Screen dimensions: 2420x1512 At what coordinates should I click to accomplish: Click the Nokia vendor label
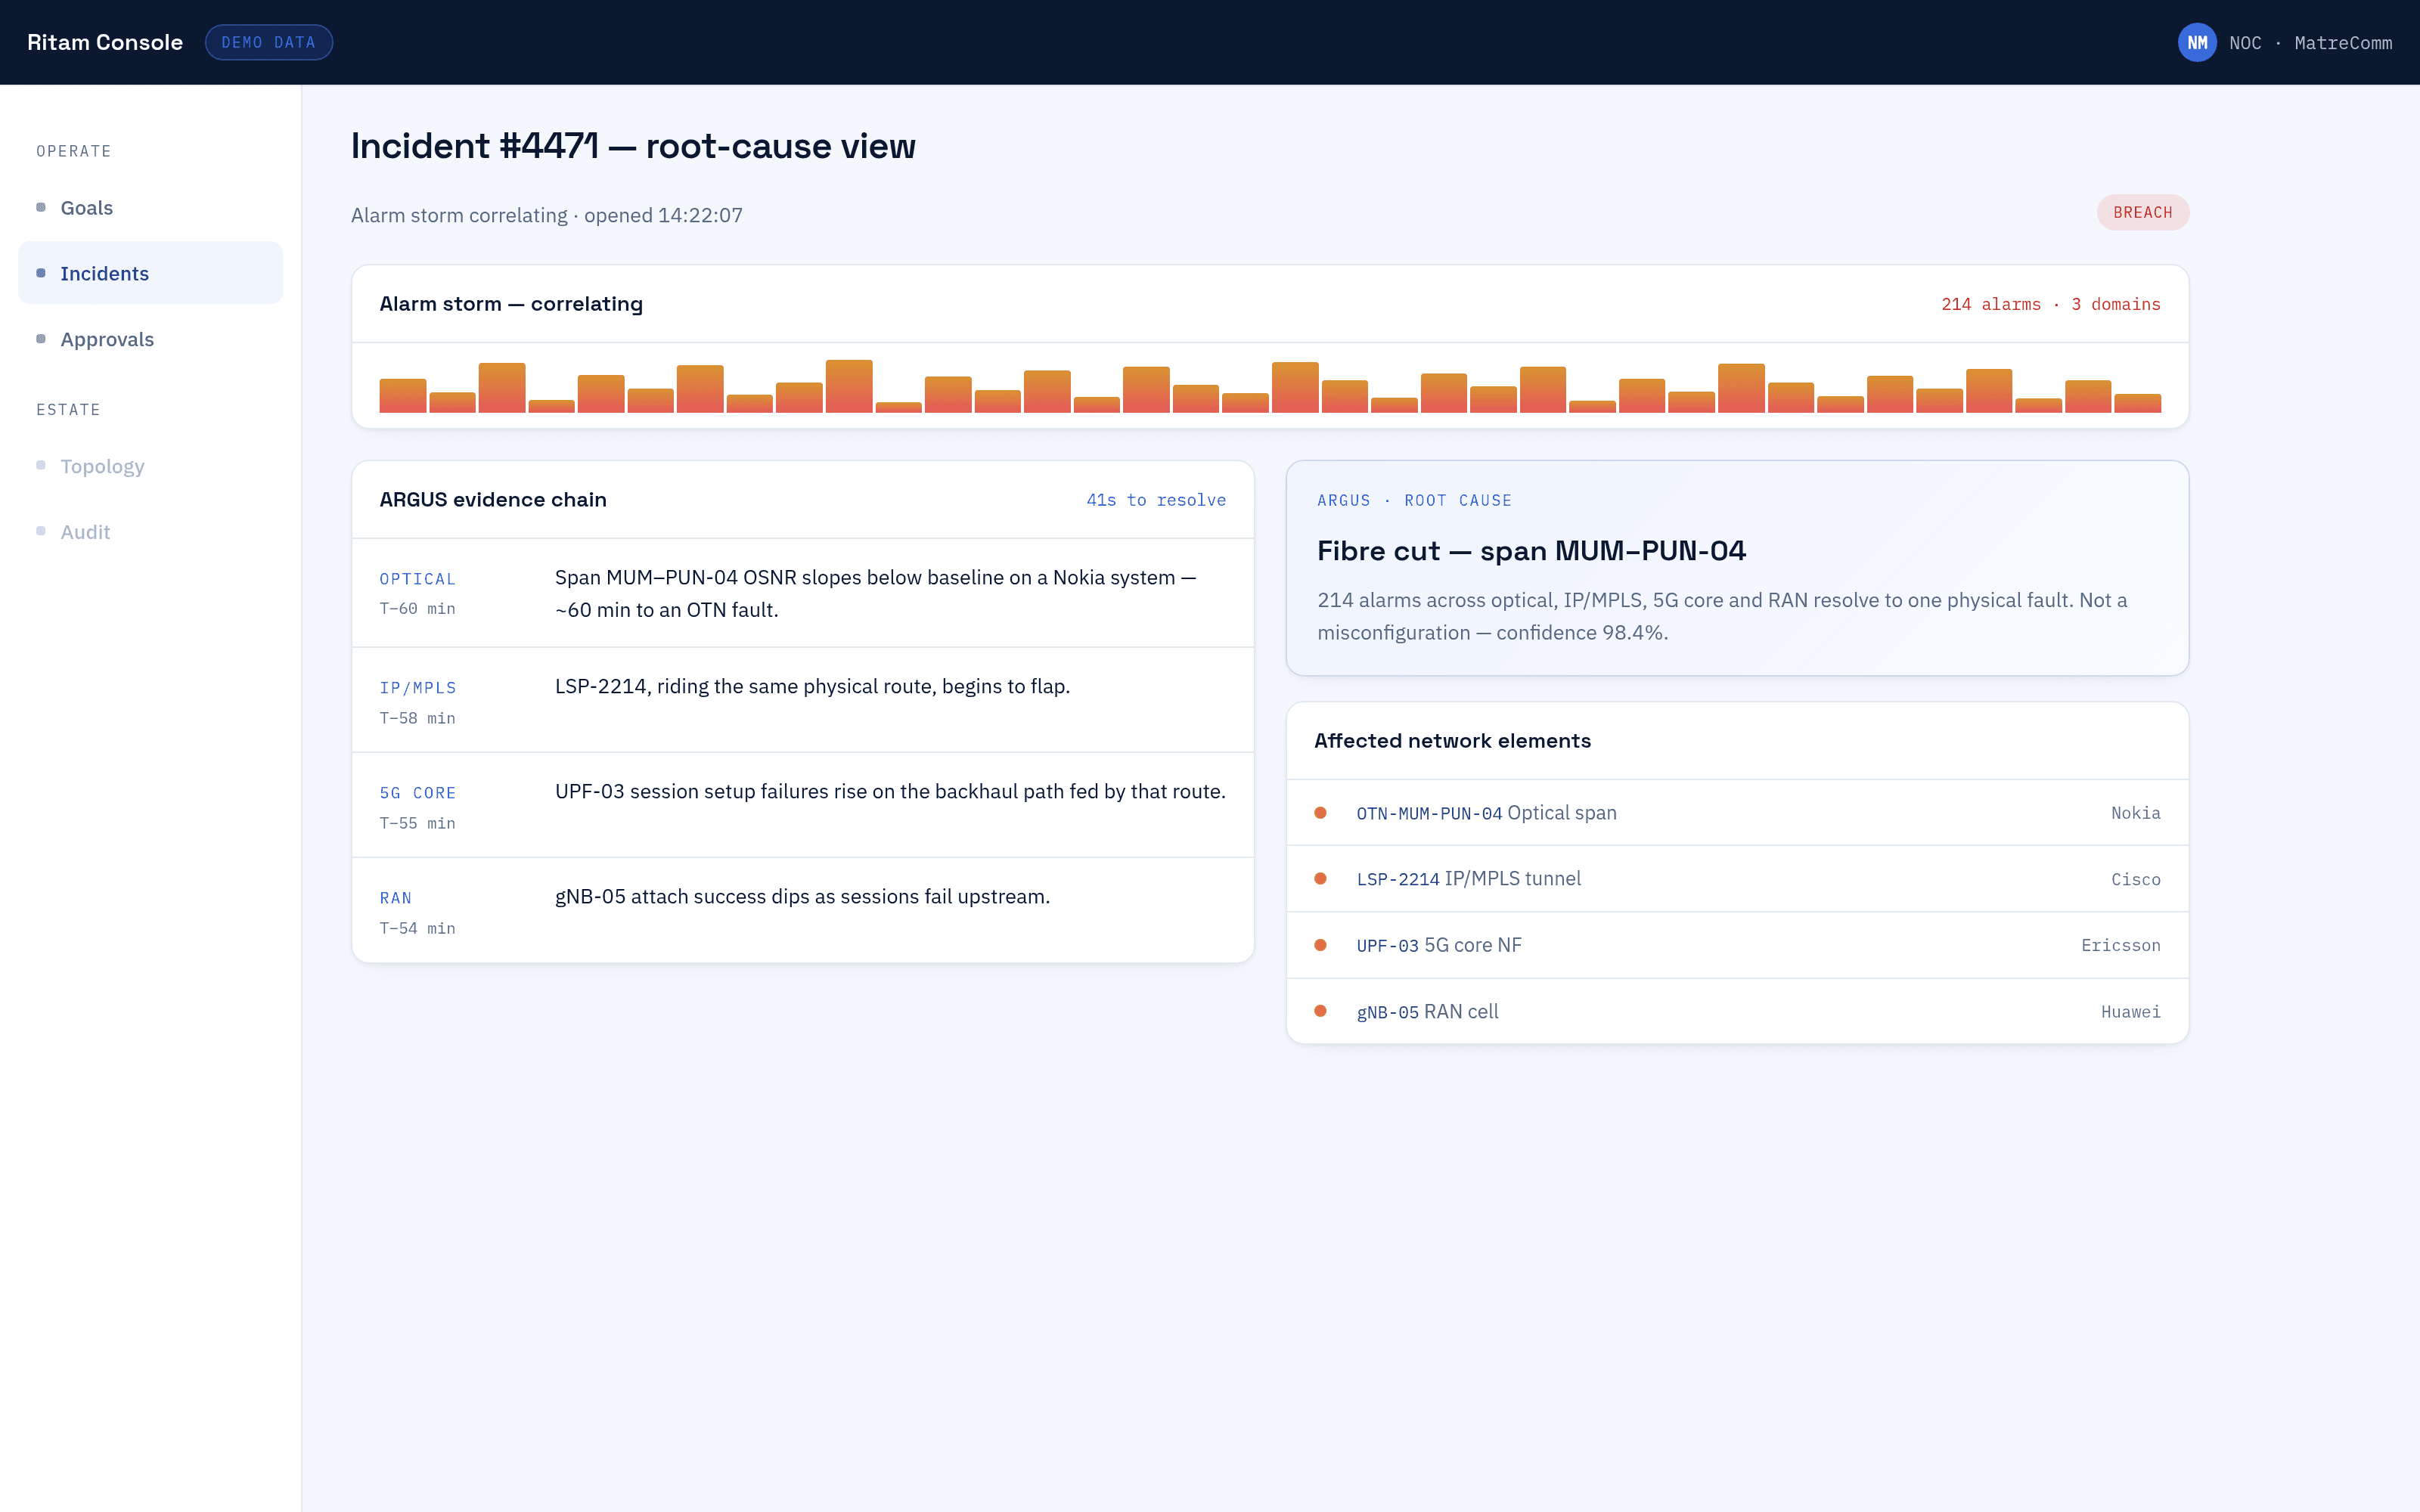point(2135,813)
